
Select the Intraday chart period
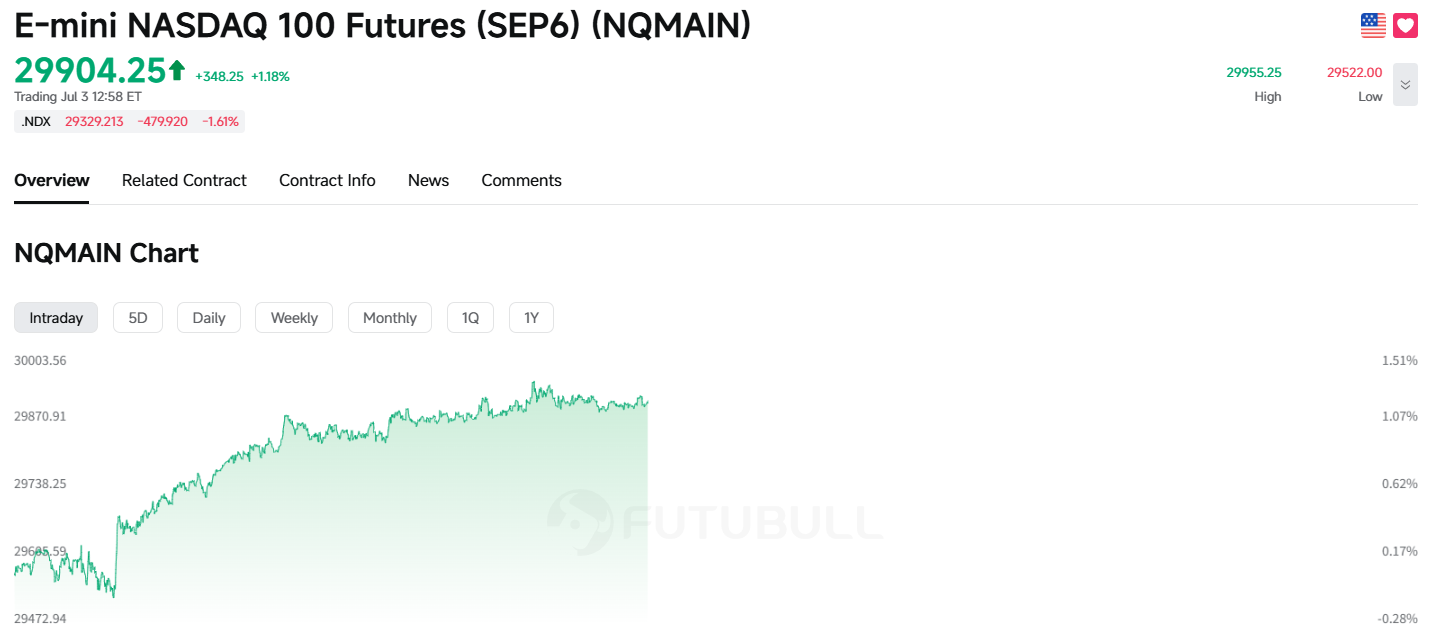pyautogui.click(x=56, y=317)
